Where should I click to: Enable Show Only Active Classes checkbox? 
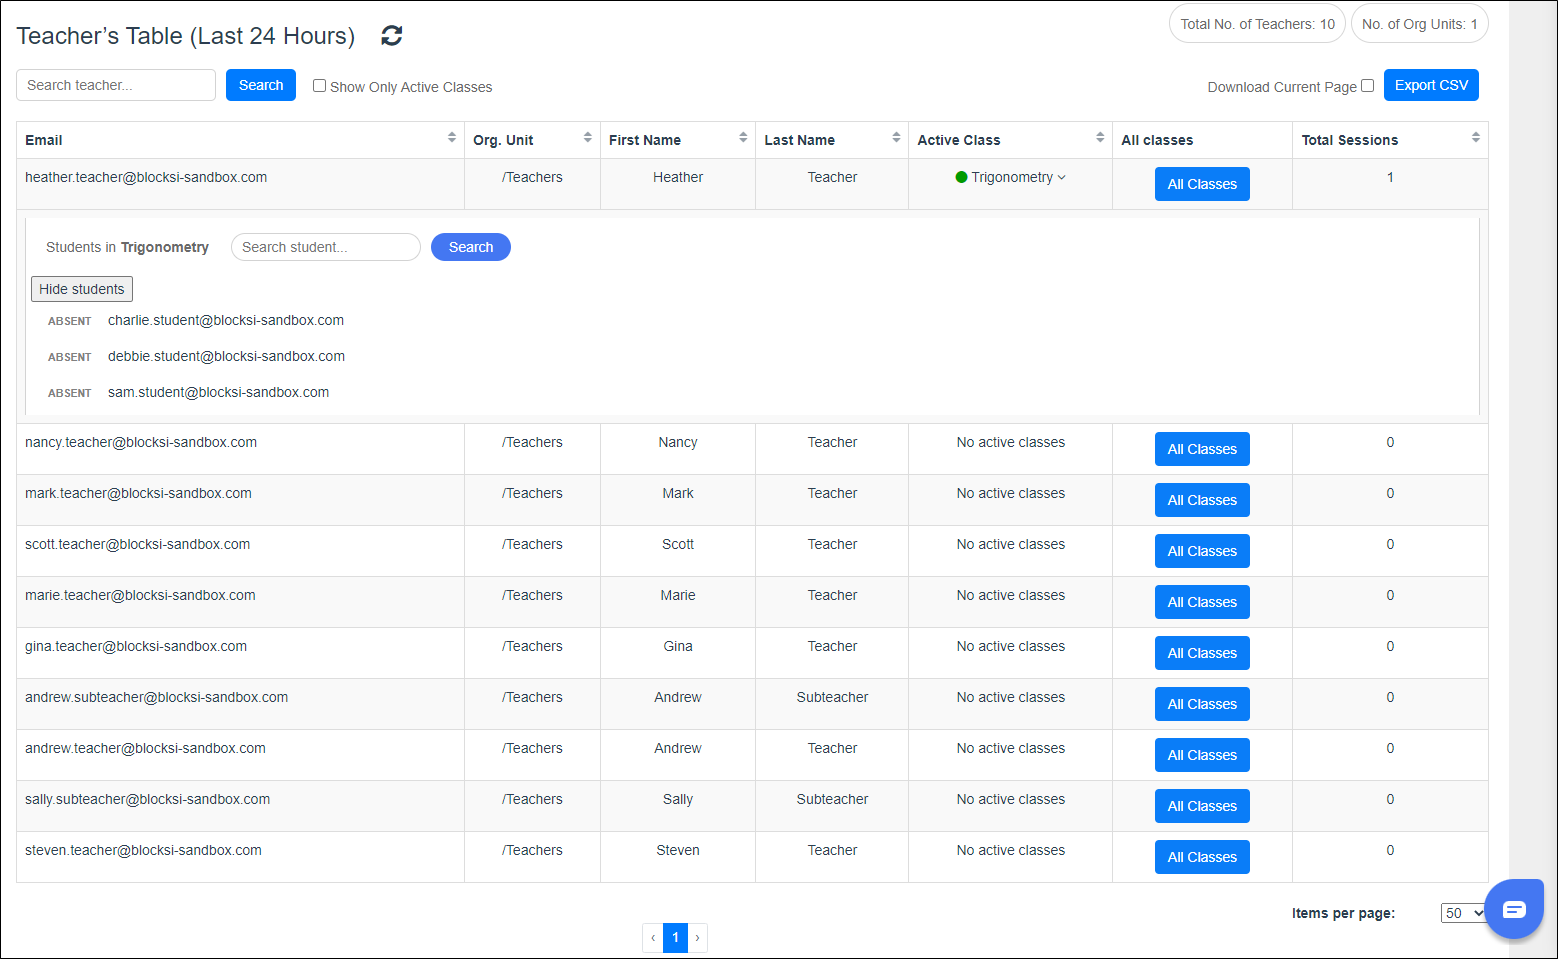(319, 86)
